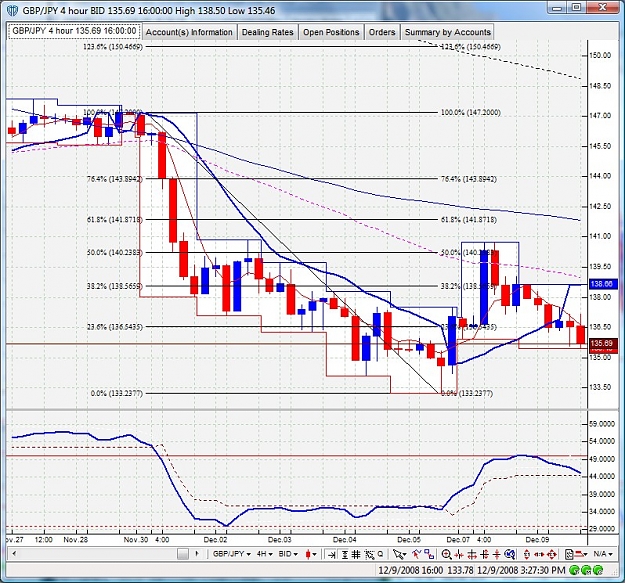This screenshot has width=625, height=583.
Task: Click the right-hand 100.0% (147.2000) Fibonacci label
Action: pyautogui.click(x=470, y=112)
